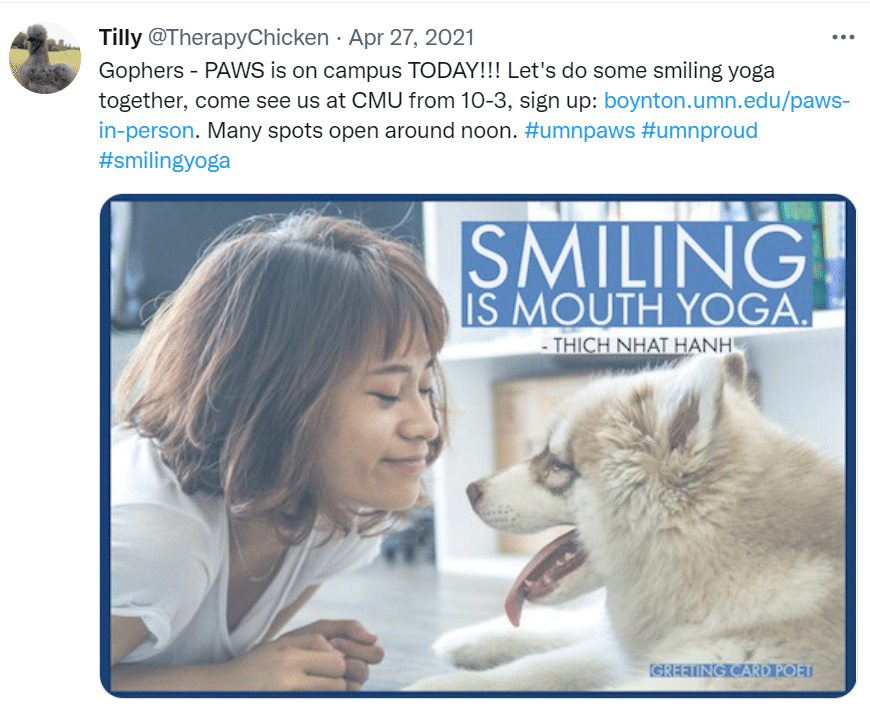Browse the #smilingyoga hashtag

165,160
